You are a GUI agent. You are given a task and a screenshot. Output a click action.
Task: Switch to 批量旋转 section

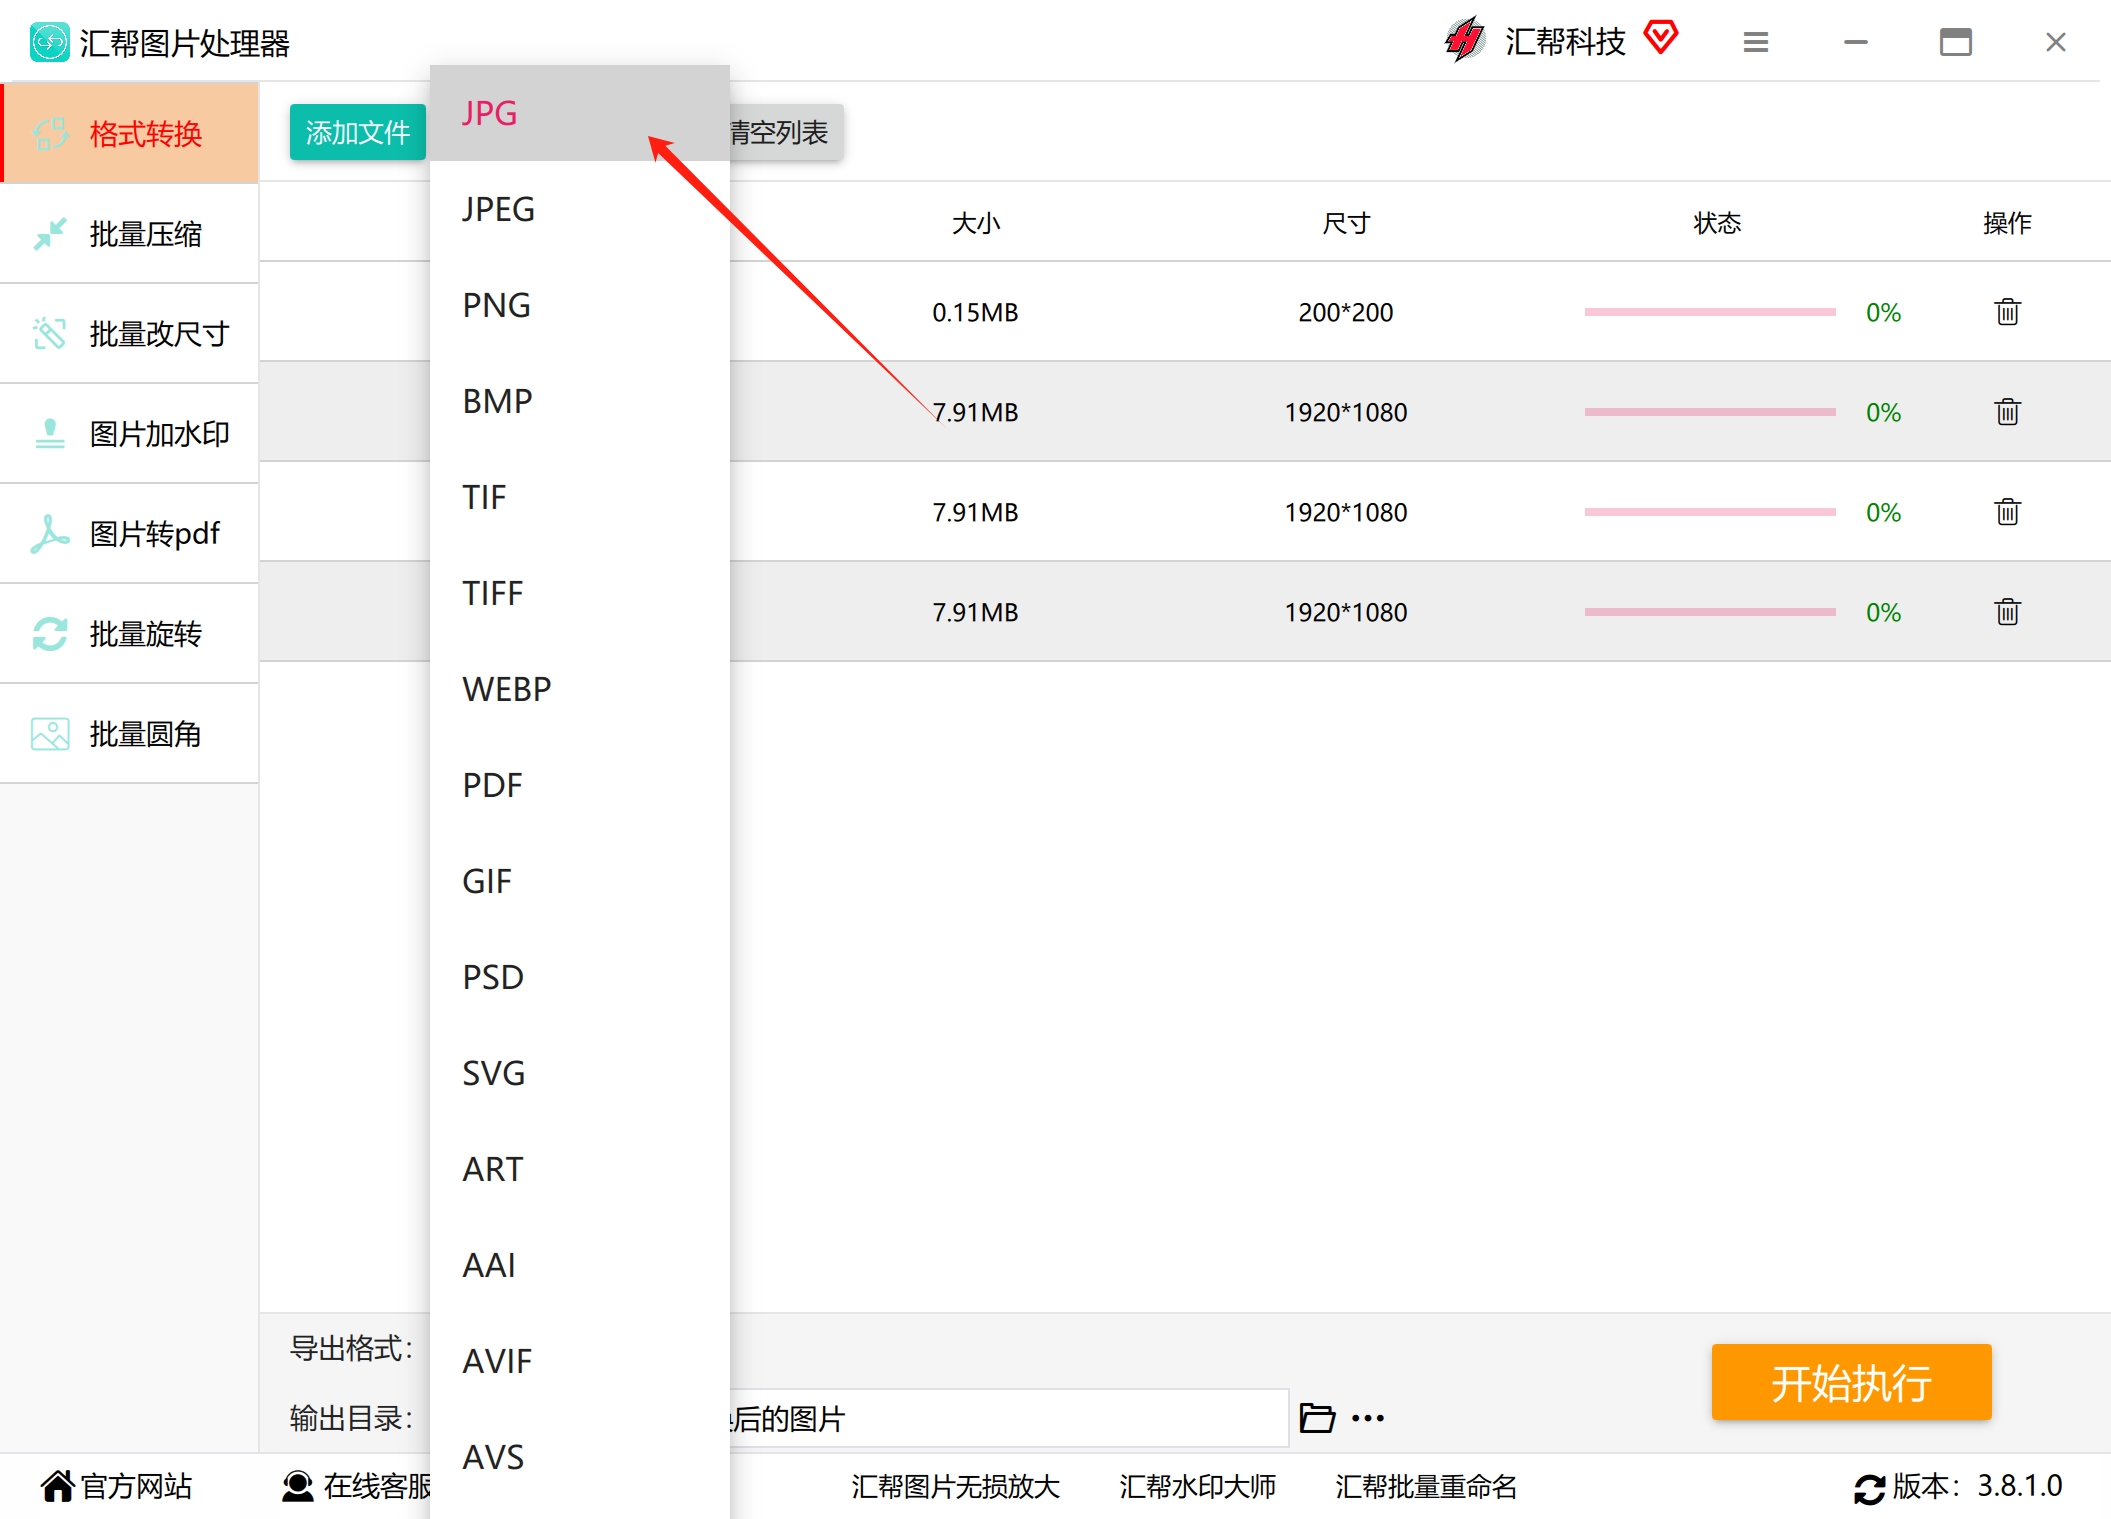(130, 633)
